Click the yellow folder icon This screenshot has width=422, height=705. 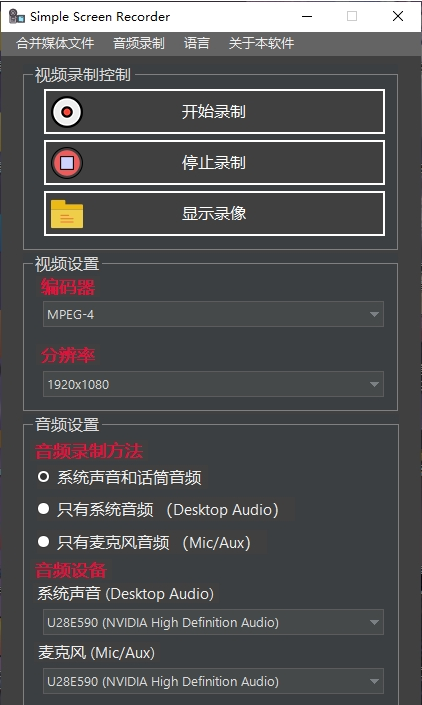pyautogui.click(x=67, y=214)
